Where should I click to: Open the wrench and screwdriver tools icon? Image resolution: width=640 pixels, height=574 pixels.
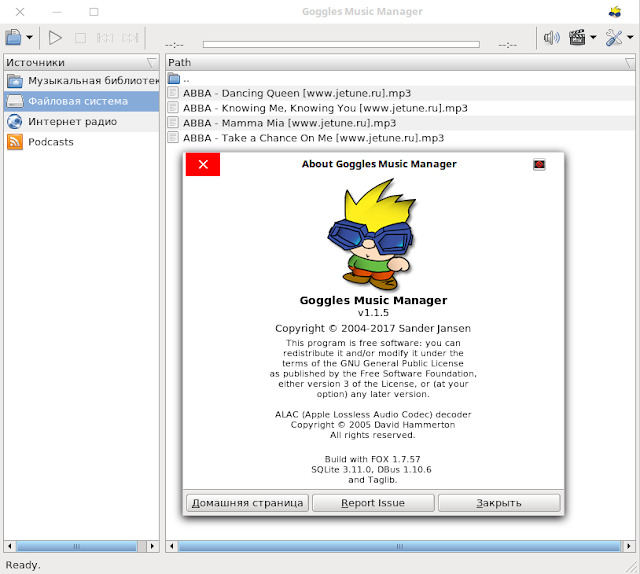614,38
